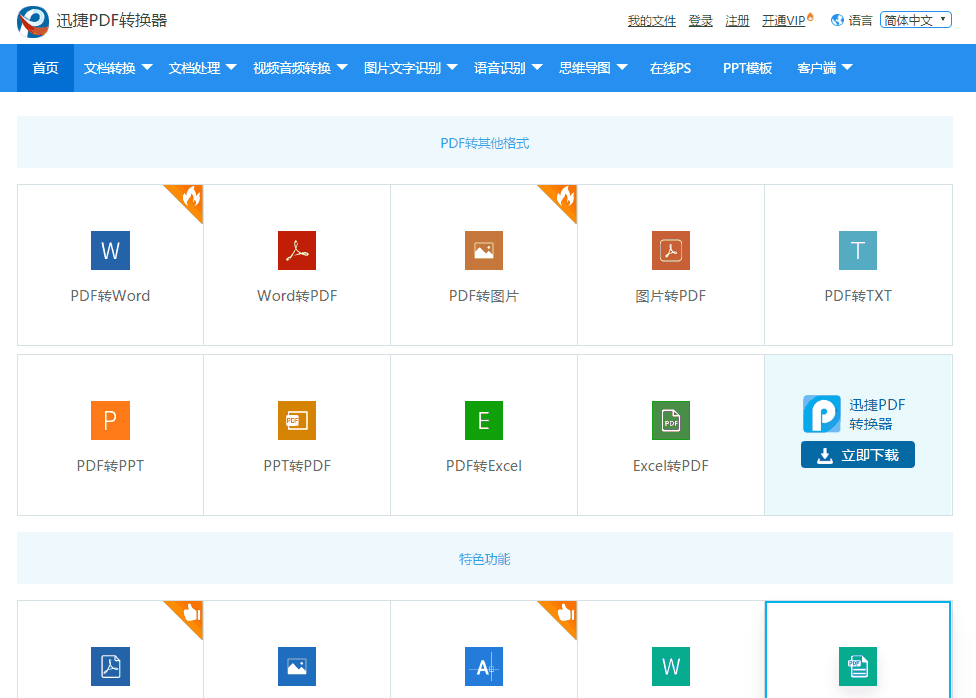The image size is (976, 698).
Task: Select the Word转PDF red icon
Action: (x=297, y=250)
